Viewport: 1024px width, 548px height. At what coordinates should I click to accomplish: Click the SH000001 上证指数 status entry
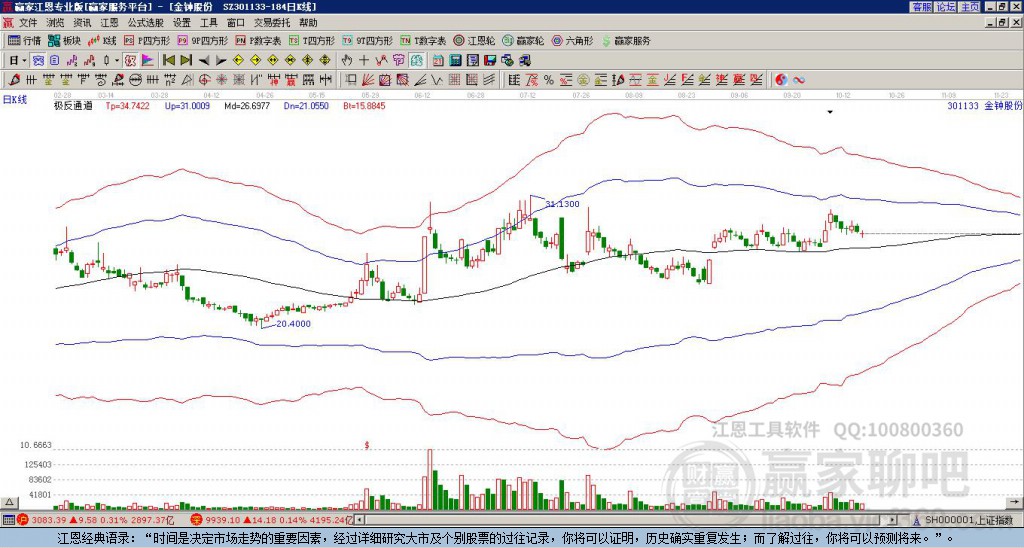pyautogui.click(x=968, y=520)
